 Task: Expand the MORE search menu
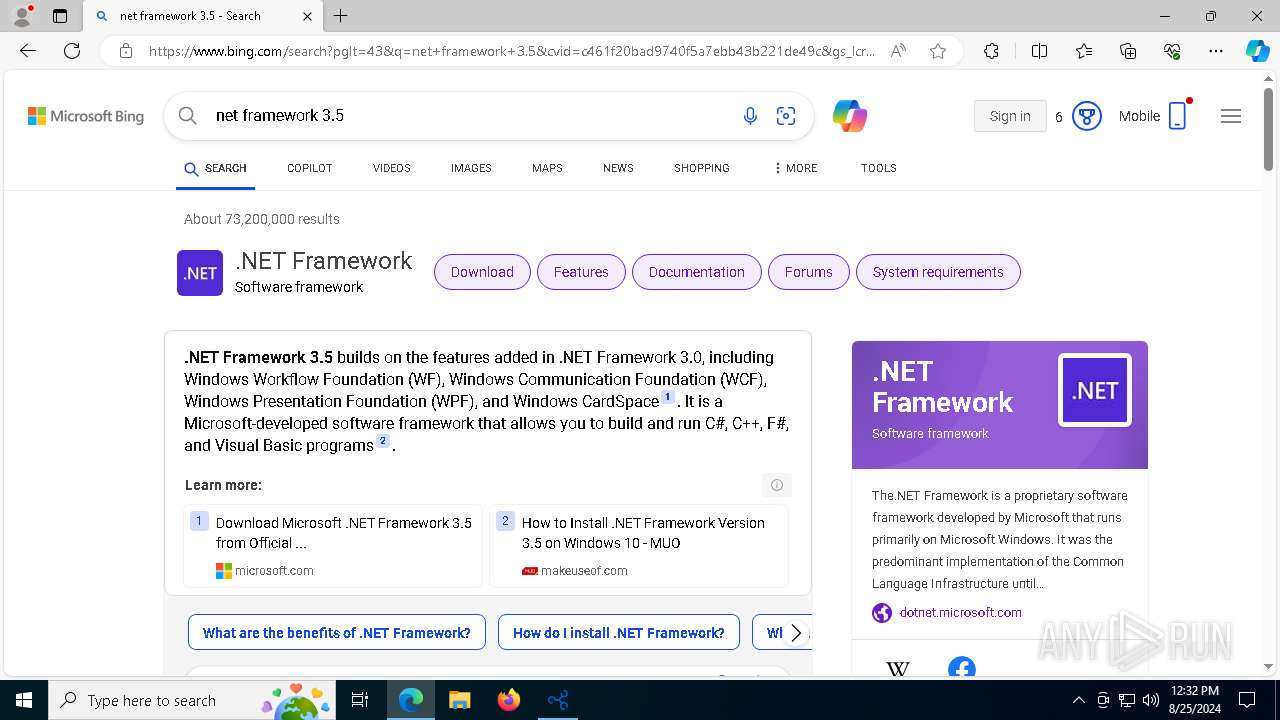pyautogui.click(x=796, y=168)
